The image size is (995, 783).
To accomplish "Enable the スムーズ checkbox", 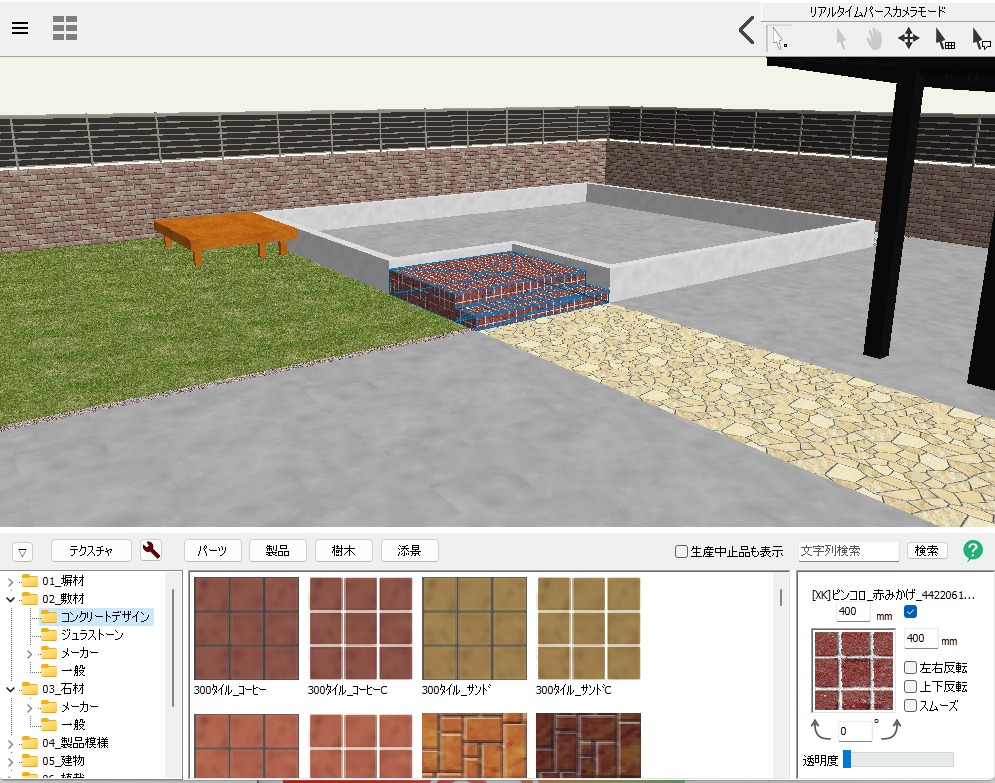I will (910, 705).
